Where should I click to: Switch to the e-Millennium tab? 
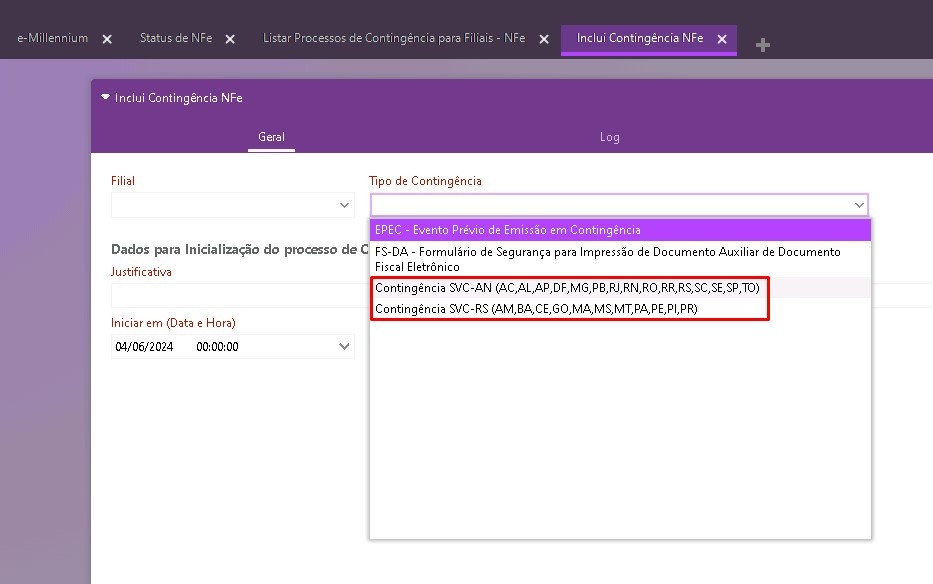click(x=52, y=38)
